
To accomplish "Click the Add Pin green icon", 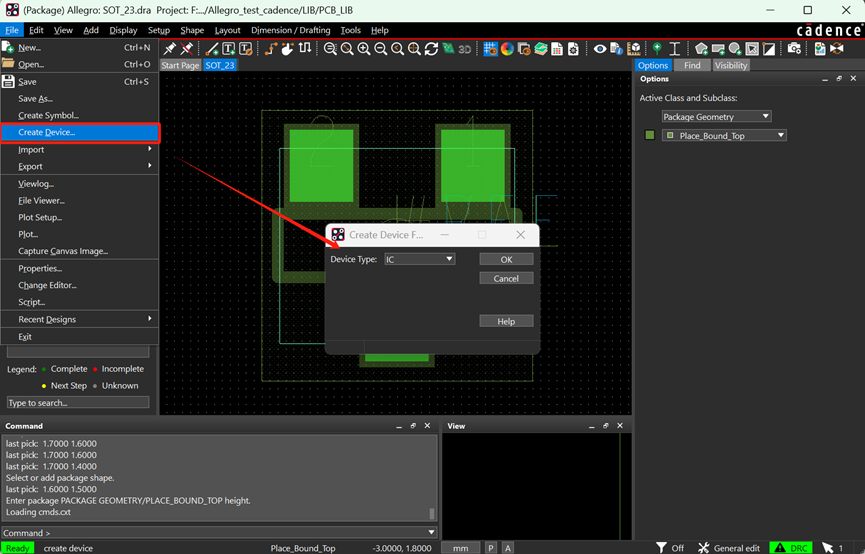I will point(657,49).
